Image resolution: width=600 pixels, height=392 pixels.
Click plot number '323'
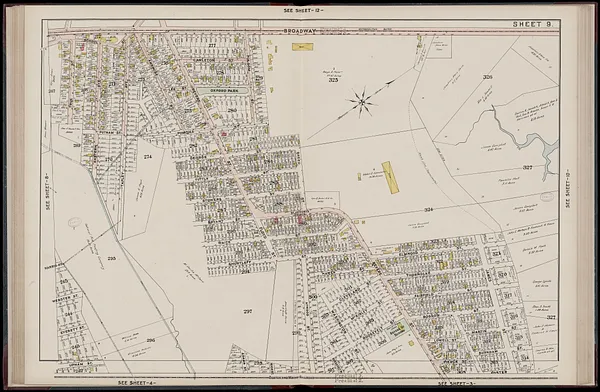pos(333,80)
